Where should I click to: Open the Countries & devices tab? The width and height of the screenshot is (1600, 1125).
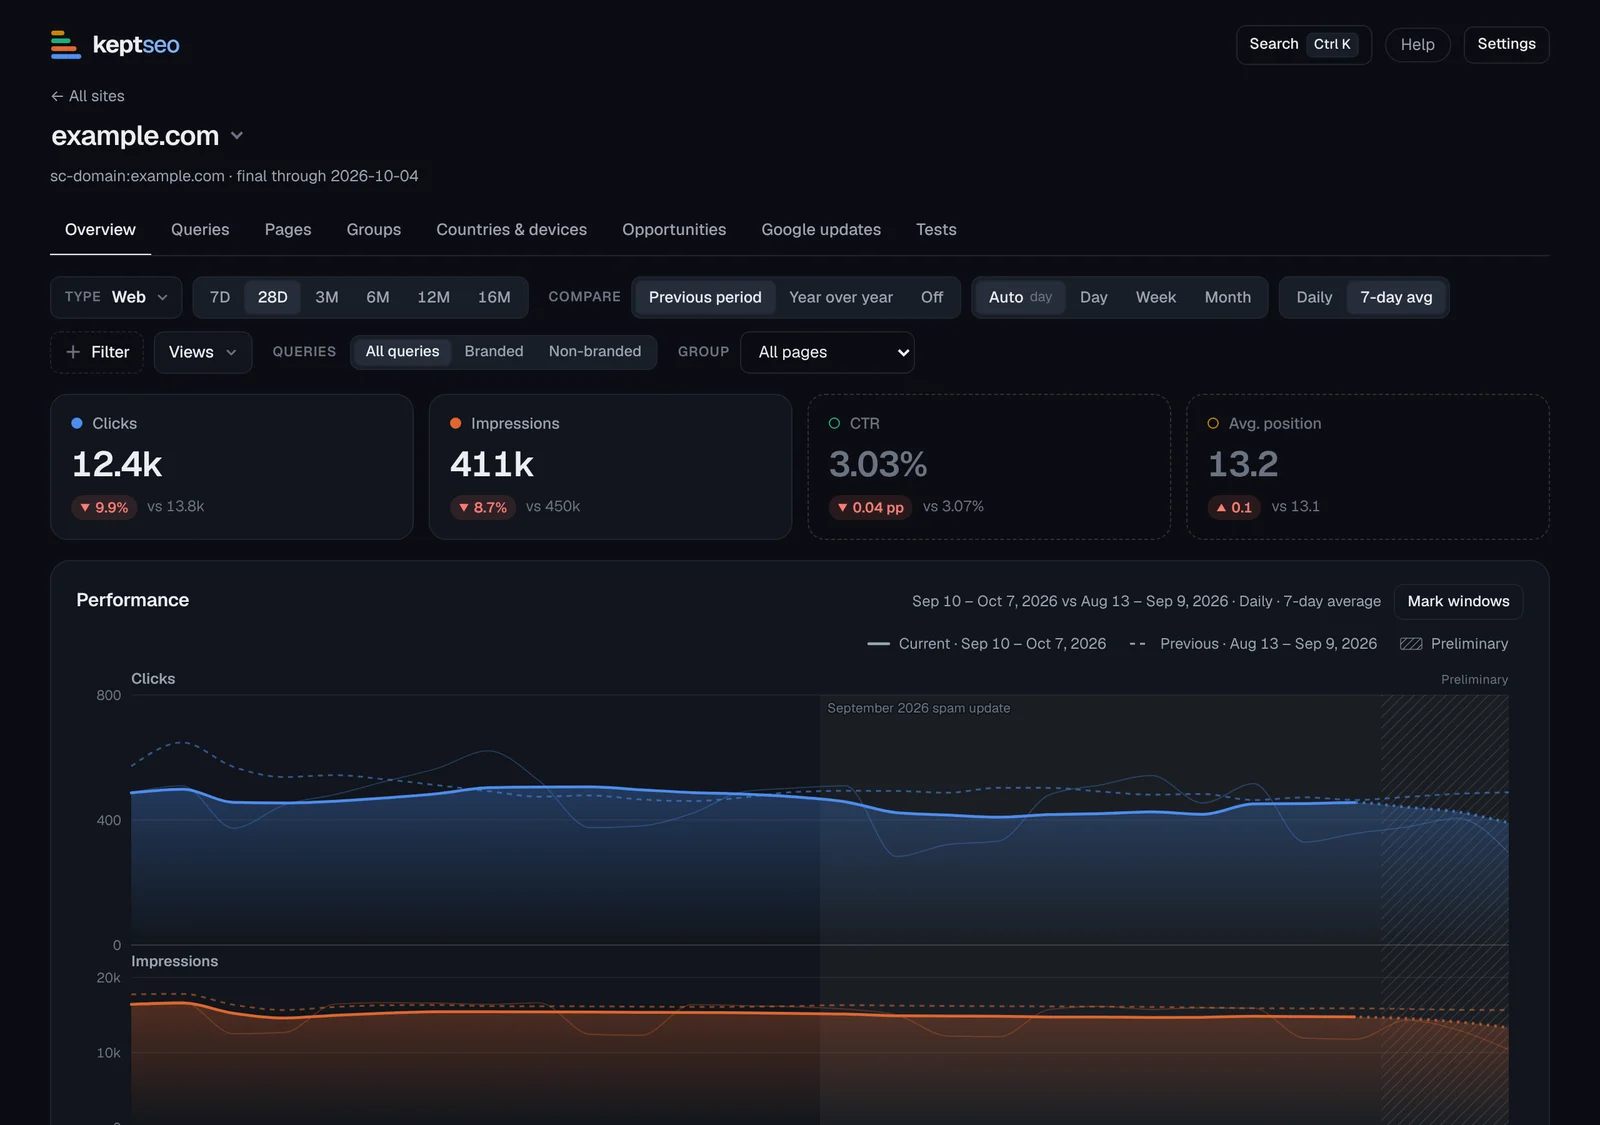(x=512, y=230)
